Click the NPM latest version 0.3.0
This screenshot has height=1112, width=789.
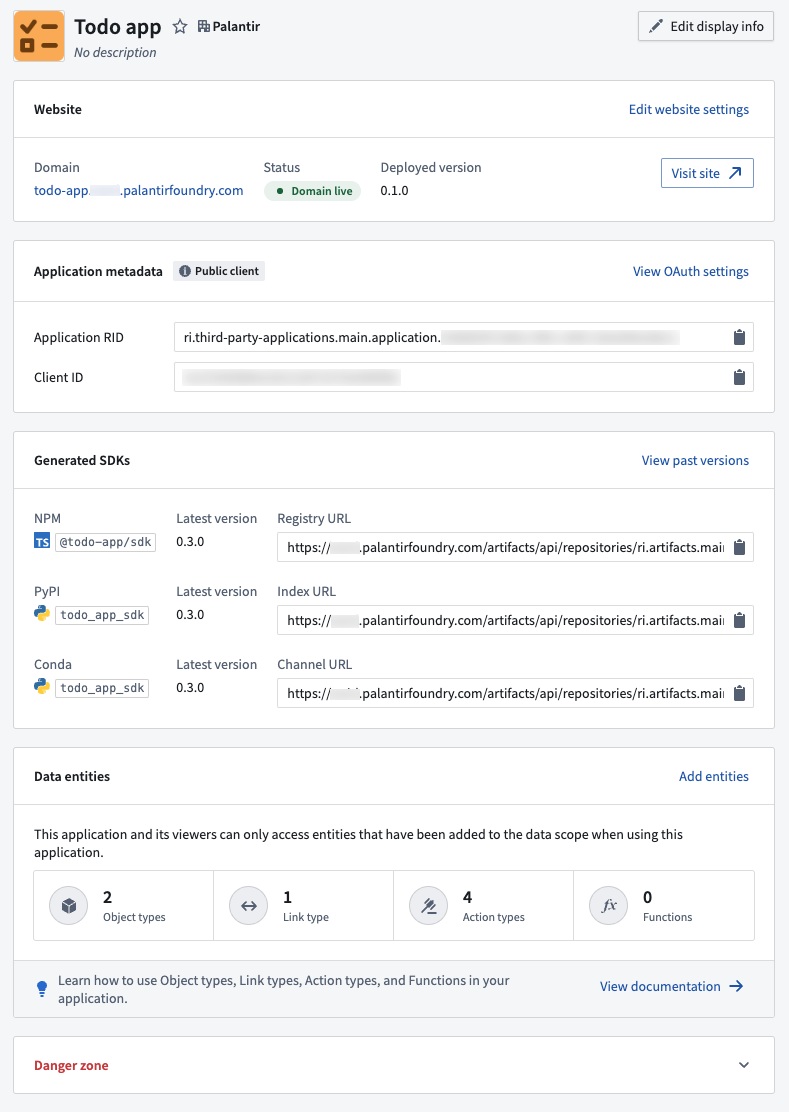[x=190, y=542]
